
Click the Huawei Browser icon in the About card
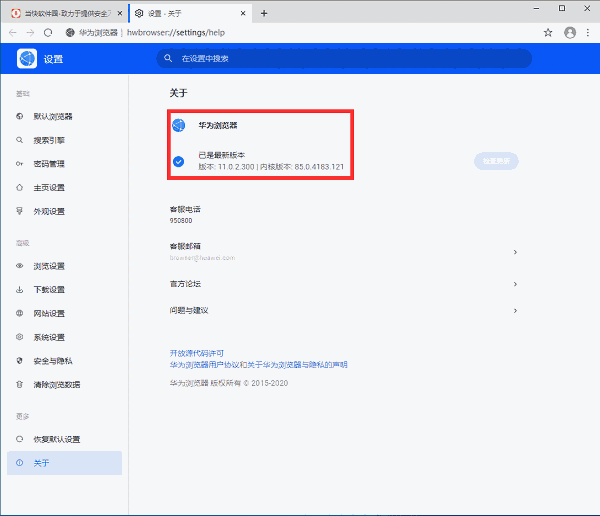[178, 125]
